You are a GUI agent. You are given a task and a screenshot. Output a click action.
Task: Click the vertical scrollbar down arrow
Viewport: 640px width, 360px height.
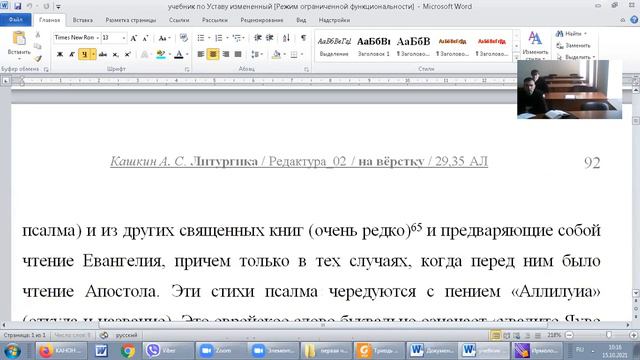point(636,293)
